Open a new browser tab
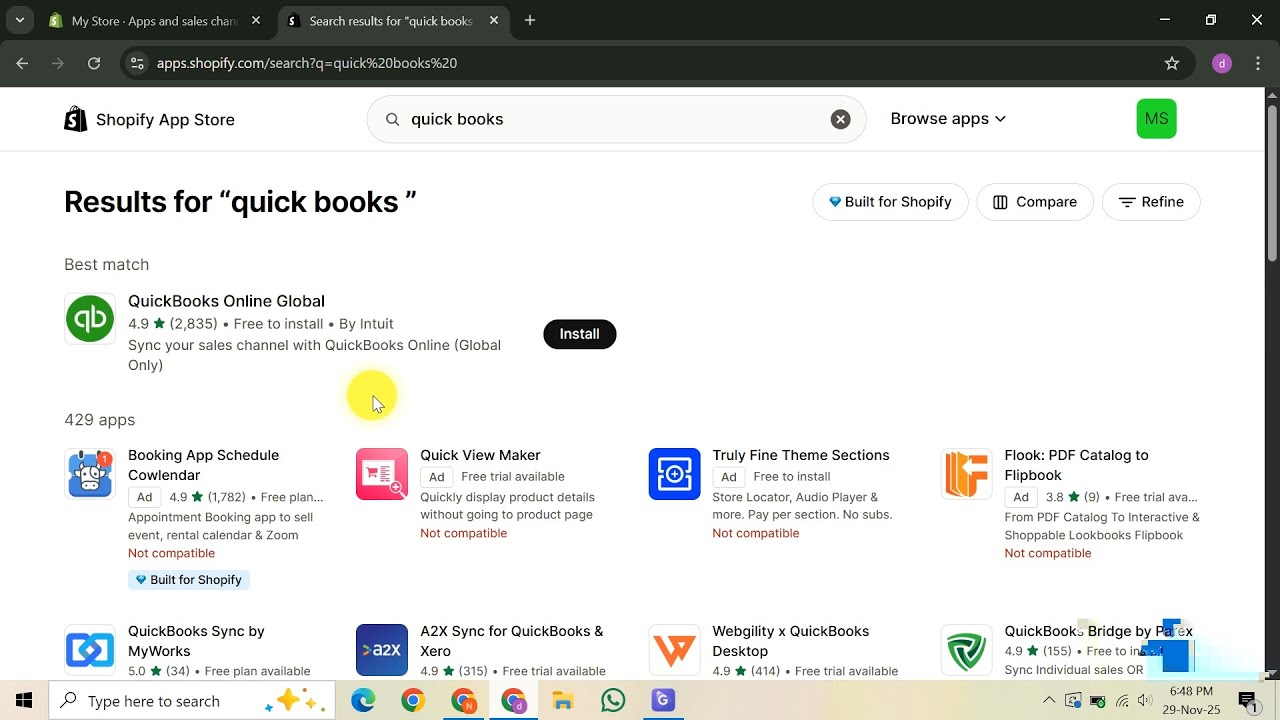1280x720 pixels. click(530, 20)
